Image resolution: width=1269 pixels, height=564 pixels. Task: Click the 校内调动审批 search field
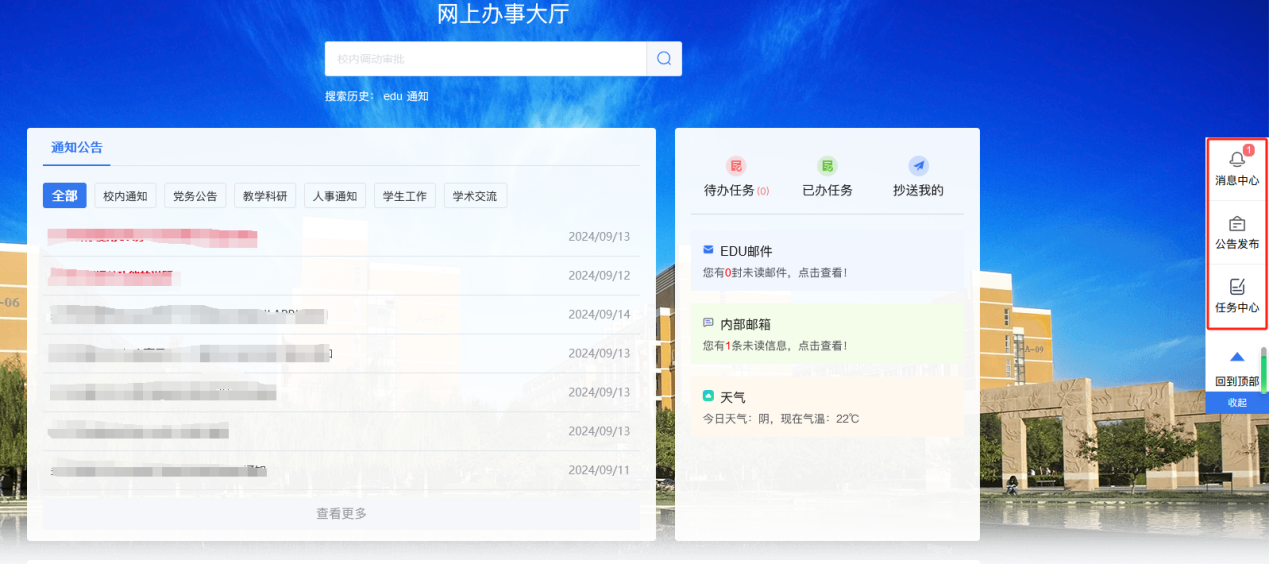pyautogui.click(x=485, y=59)
